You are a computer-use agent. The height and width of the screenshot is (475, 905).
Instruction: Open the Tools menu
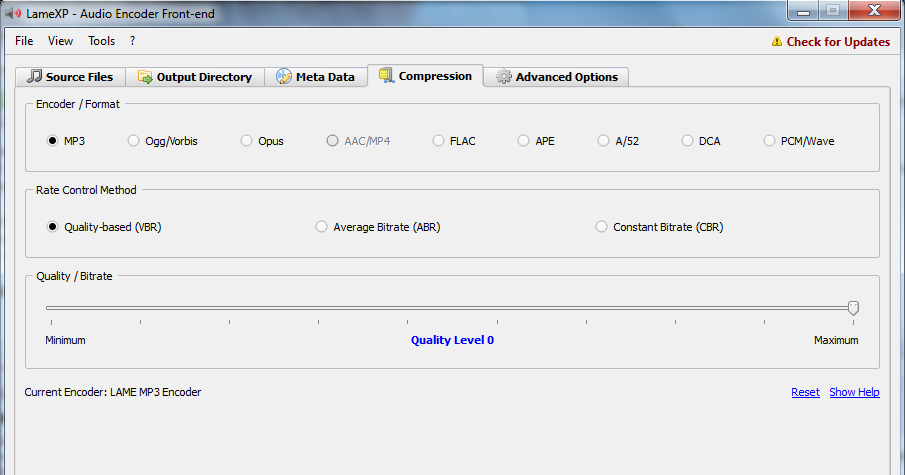tap(102, 41)
